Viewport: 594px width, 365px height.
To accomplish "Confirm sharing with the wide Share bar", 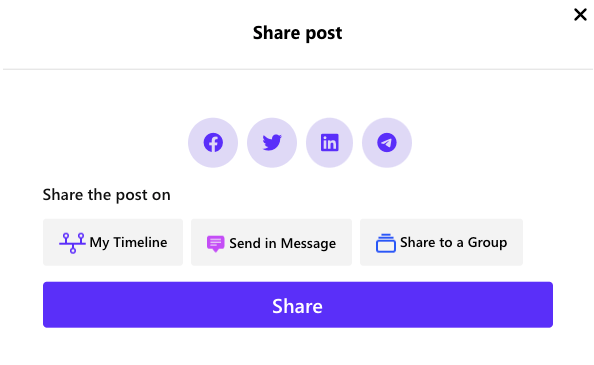I will click(298, 305).
